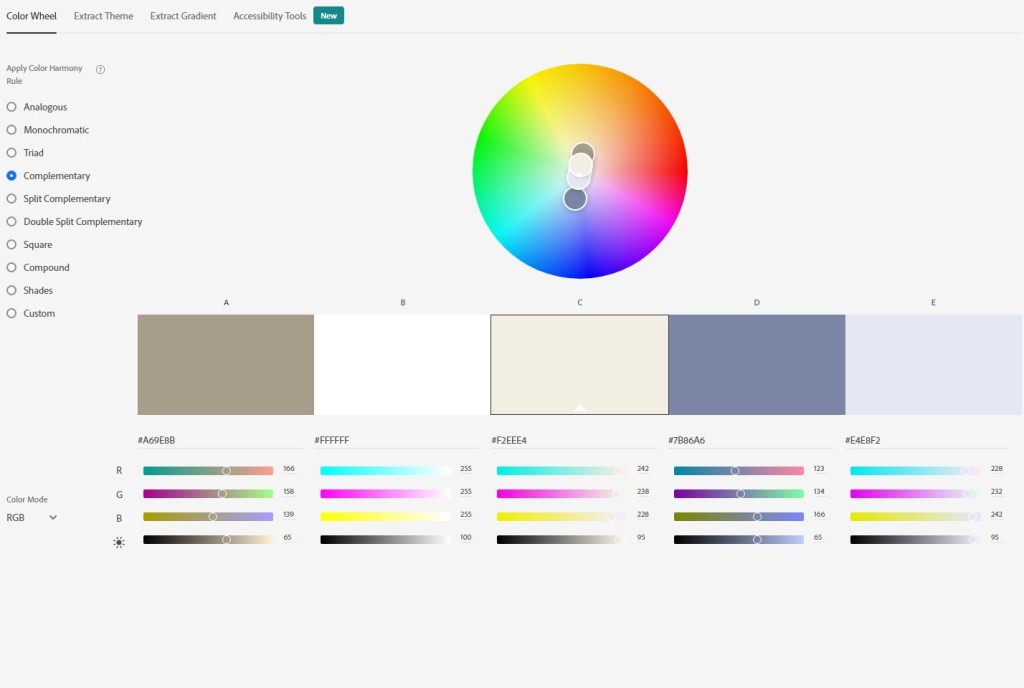Open the Extract Gradient tab
This screenshot has width=1024, height=688.
(x=183, y=16)
